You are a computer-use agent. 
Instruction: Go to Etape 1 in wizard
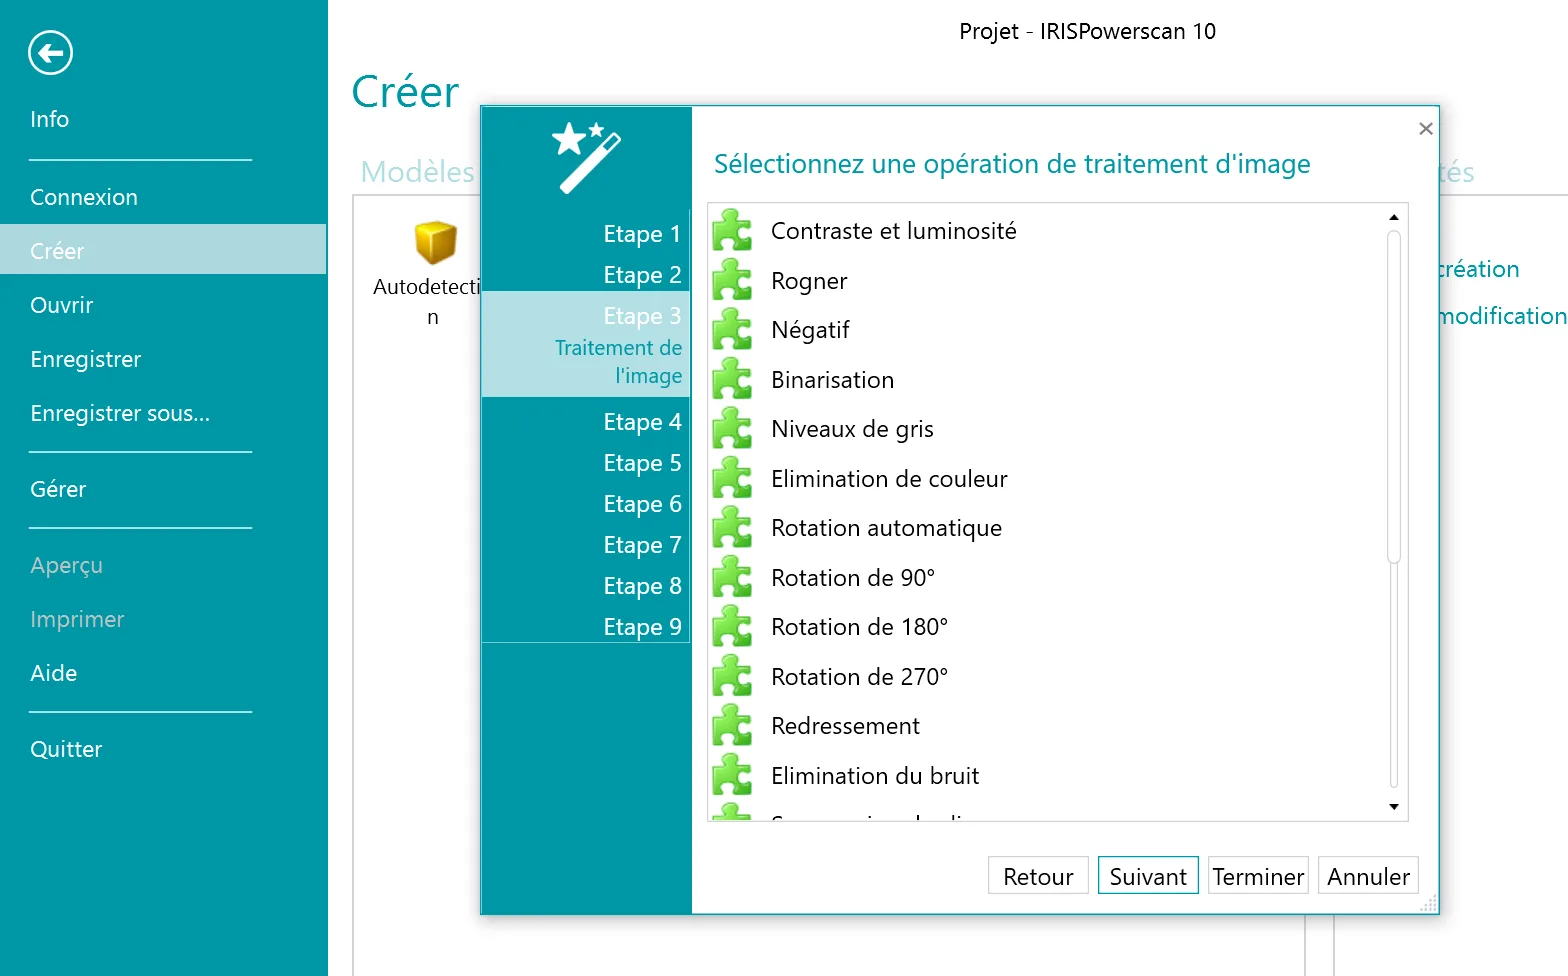coord(642,234)
